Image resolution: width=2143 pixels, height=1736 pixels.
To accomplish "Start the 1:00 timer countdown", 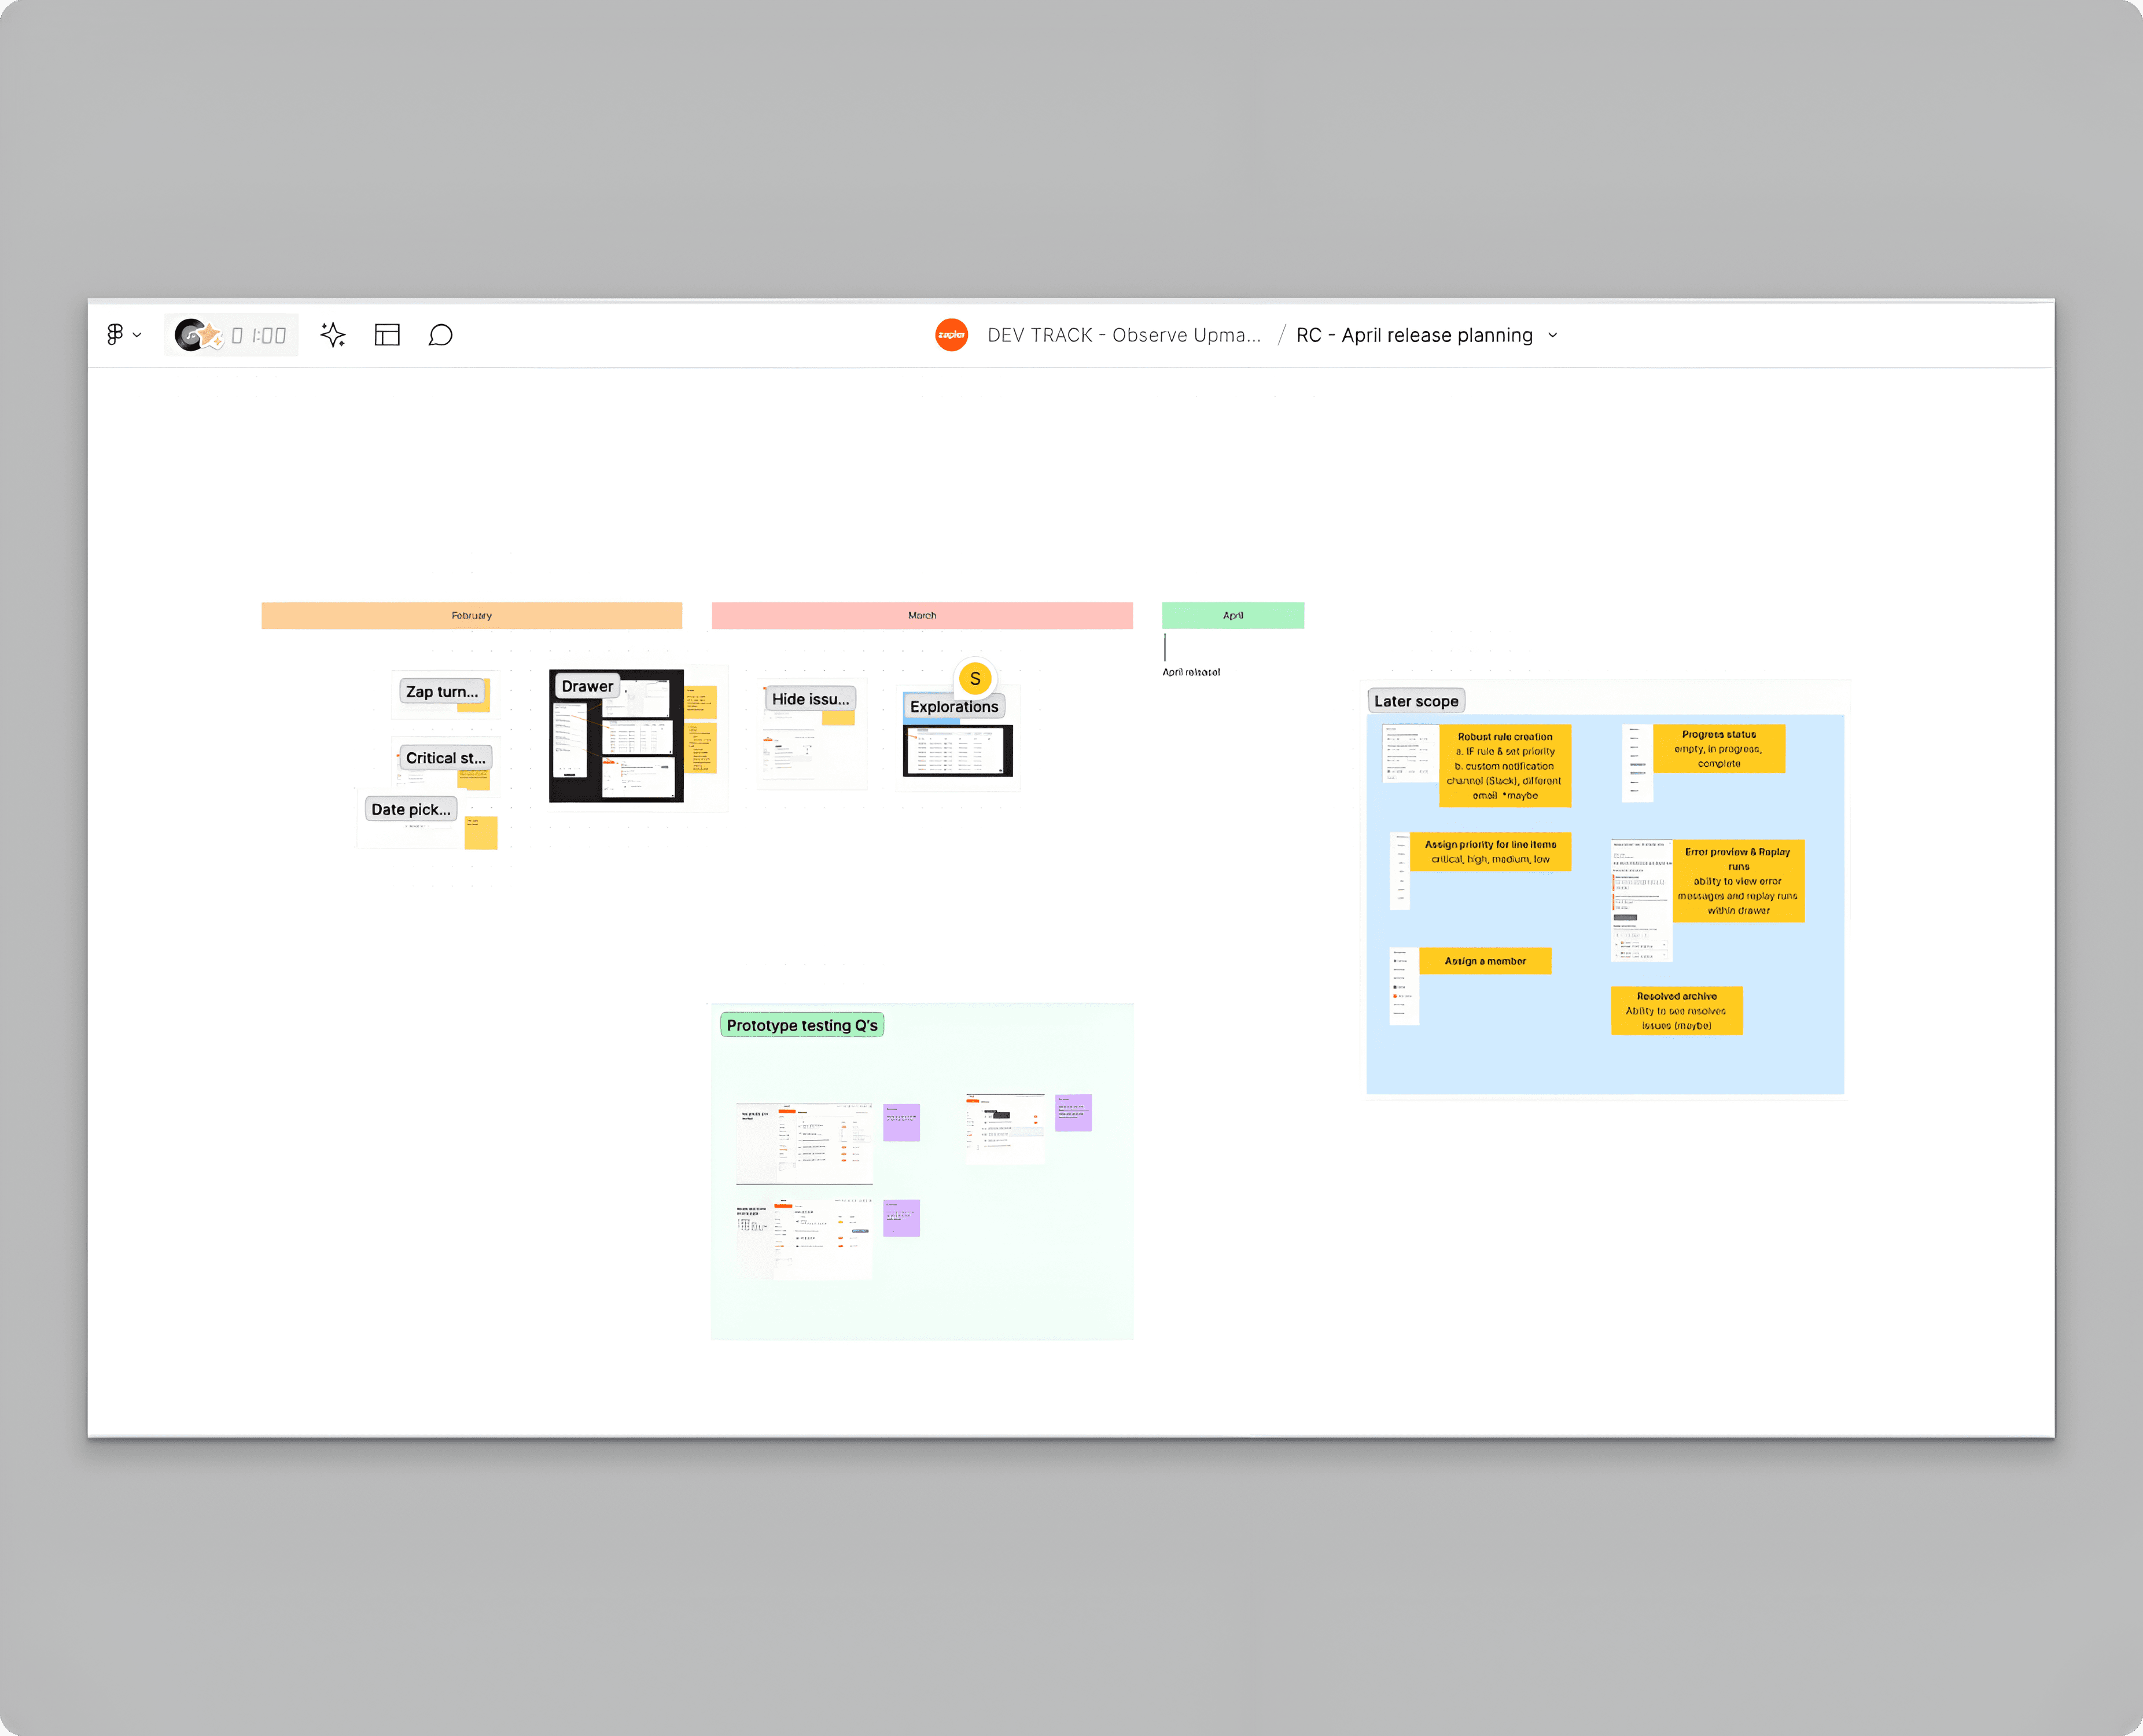I will 260,336.
